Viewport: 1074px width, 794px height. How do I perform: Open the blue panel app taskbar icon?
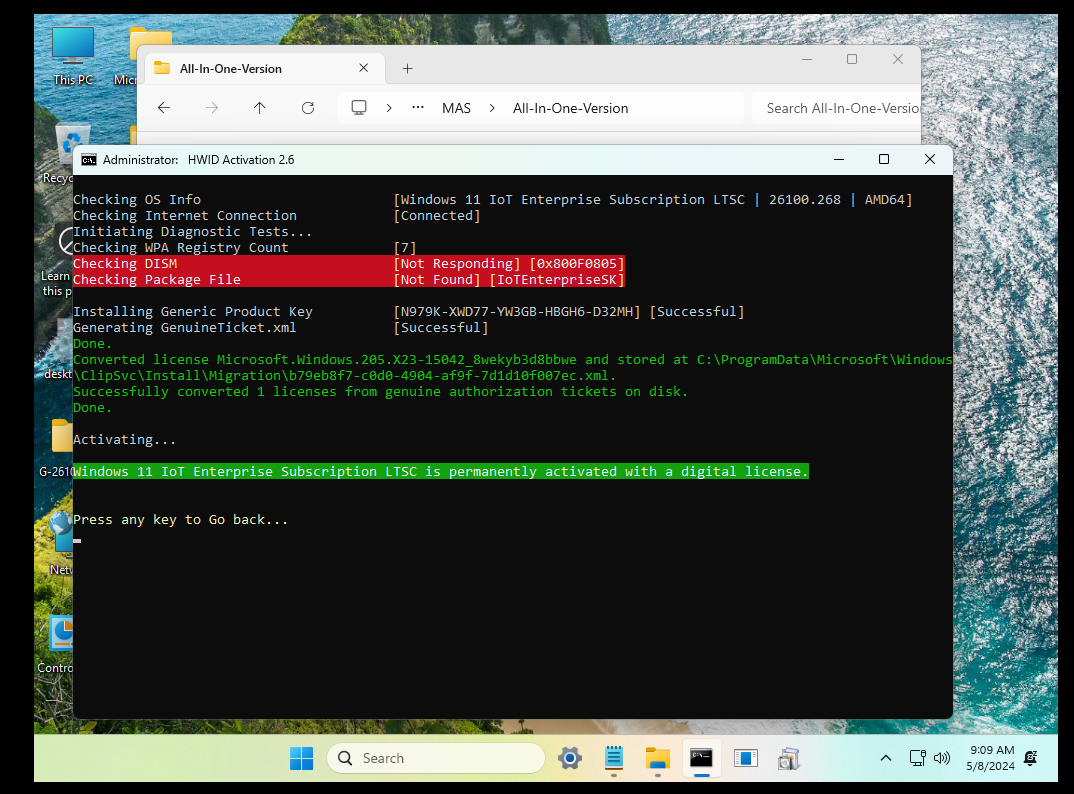745,758
